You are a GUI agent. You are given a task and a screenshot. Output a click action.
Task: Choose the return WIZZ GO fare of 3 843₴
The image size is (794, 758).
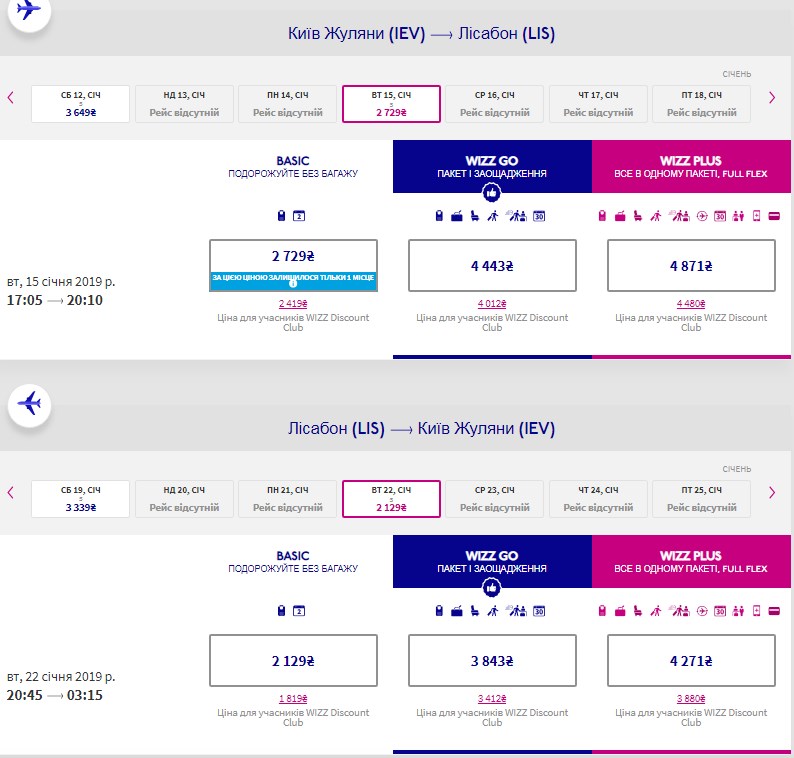(492, 660)
